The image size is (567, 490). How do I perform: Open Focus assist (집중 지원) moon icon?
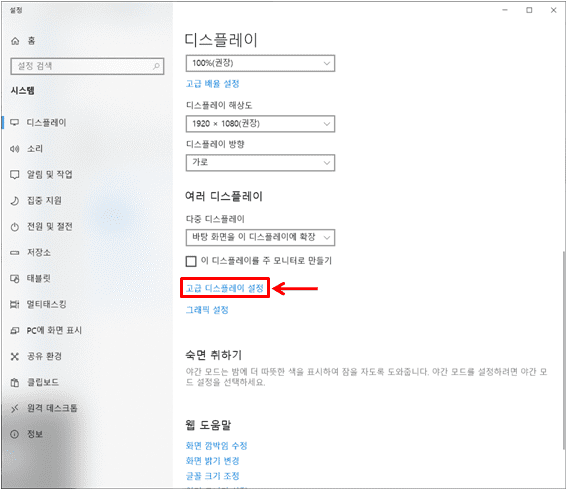14,201
